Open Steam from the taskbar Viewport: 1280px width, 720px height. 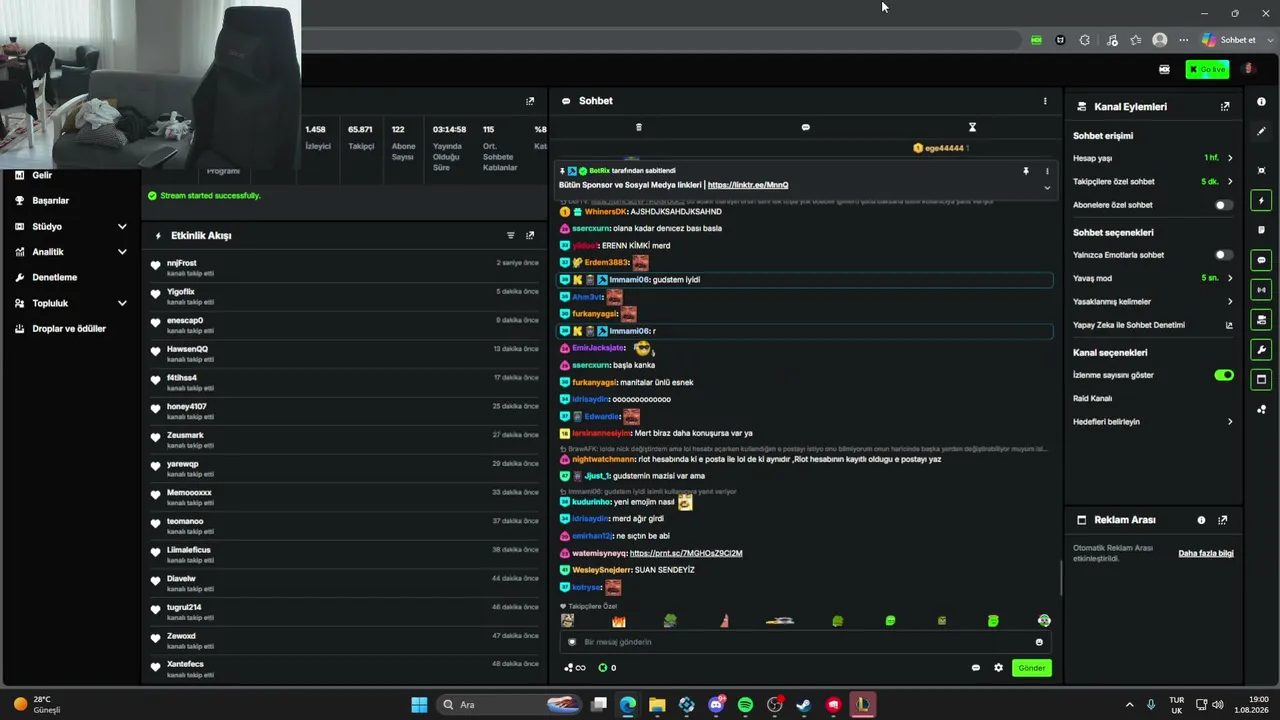pyautogui.click(x=803, y=705)
